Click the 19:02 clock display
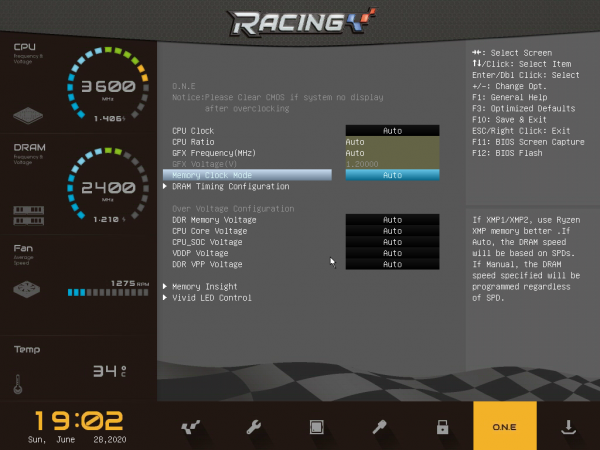 pyautogui.click(x=79, y=421)
